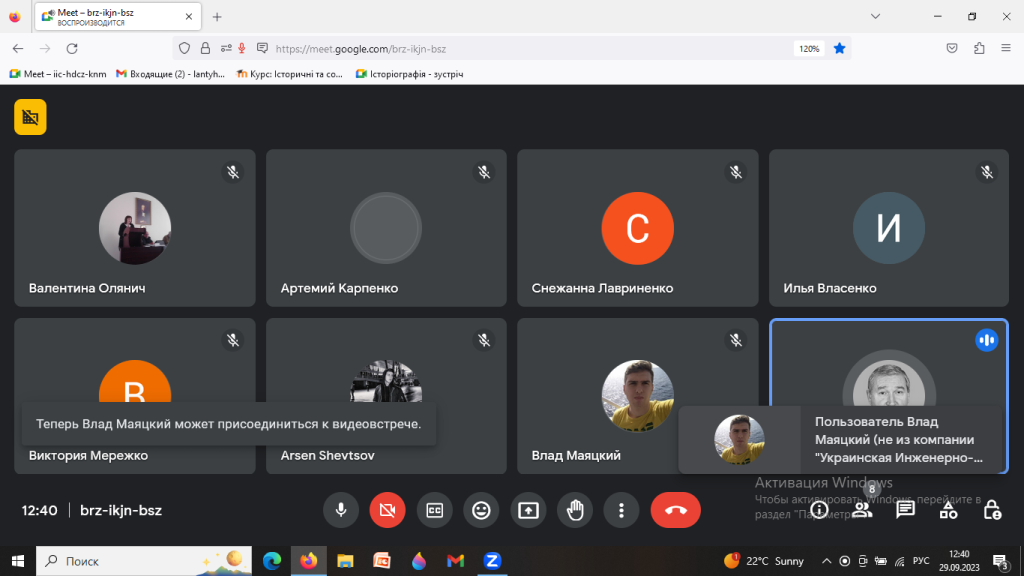Click muted mic icon on Arsen Shevtsov tile
This screenshot has height=576, width=1024.
point(484,340)
